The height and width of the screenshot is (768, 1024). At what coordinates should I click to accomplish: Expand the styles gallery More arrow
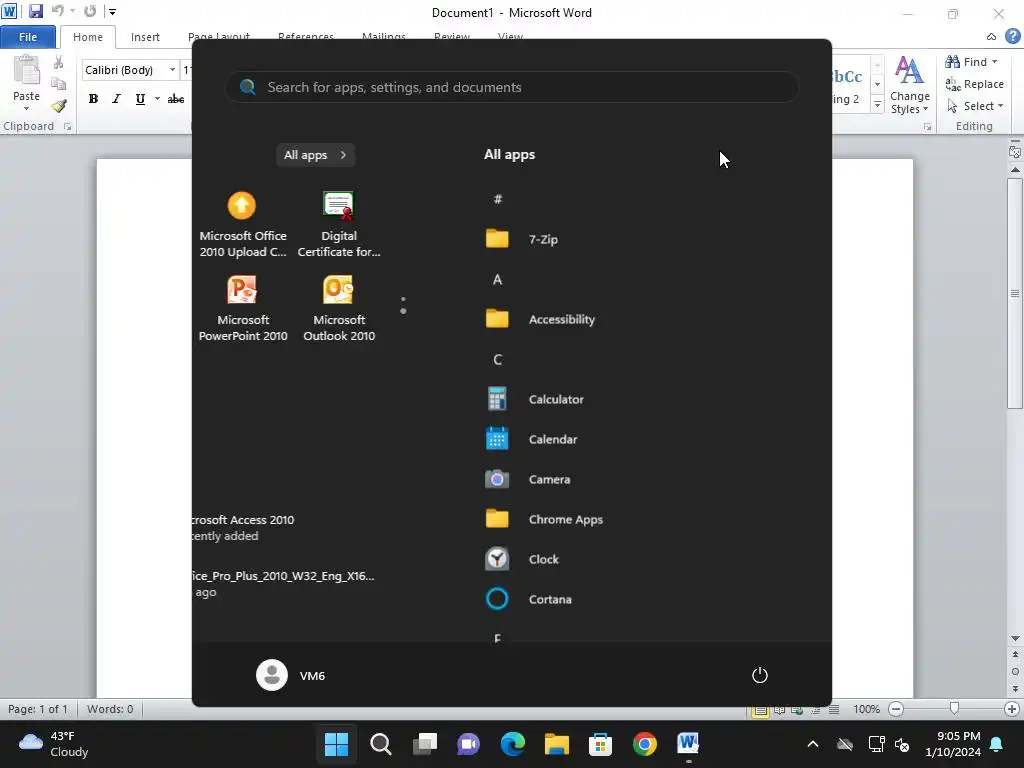click(877, 104)
